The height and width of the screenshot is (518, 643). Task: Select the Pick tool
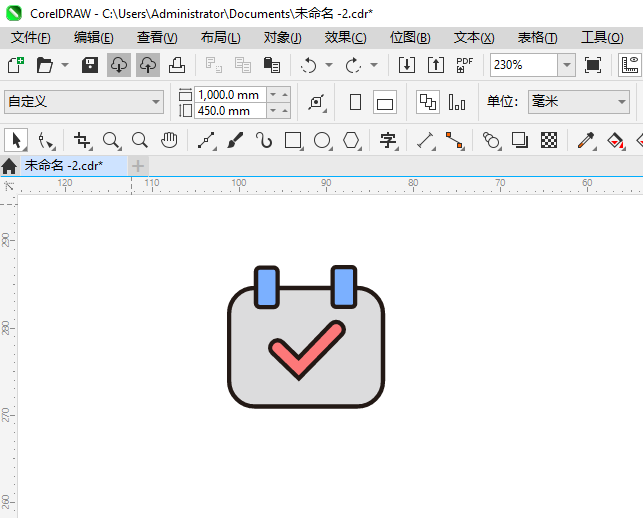click(16, 140)
